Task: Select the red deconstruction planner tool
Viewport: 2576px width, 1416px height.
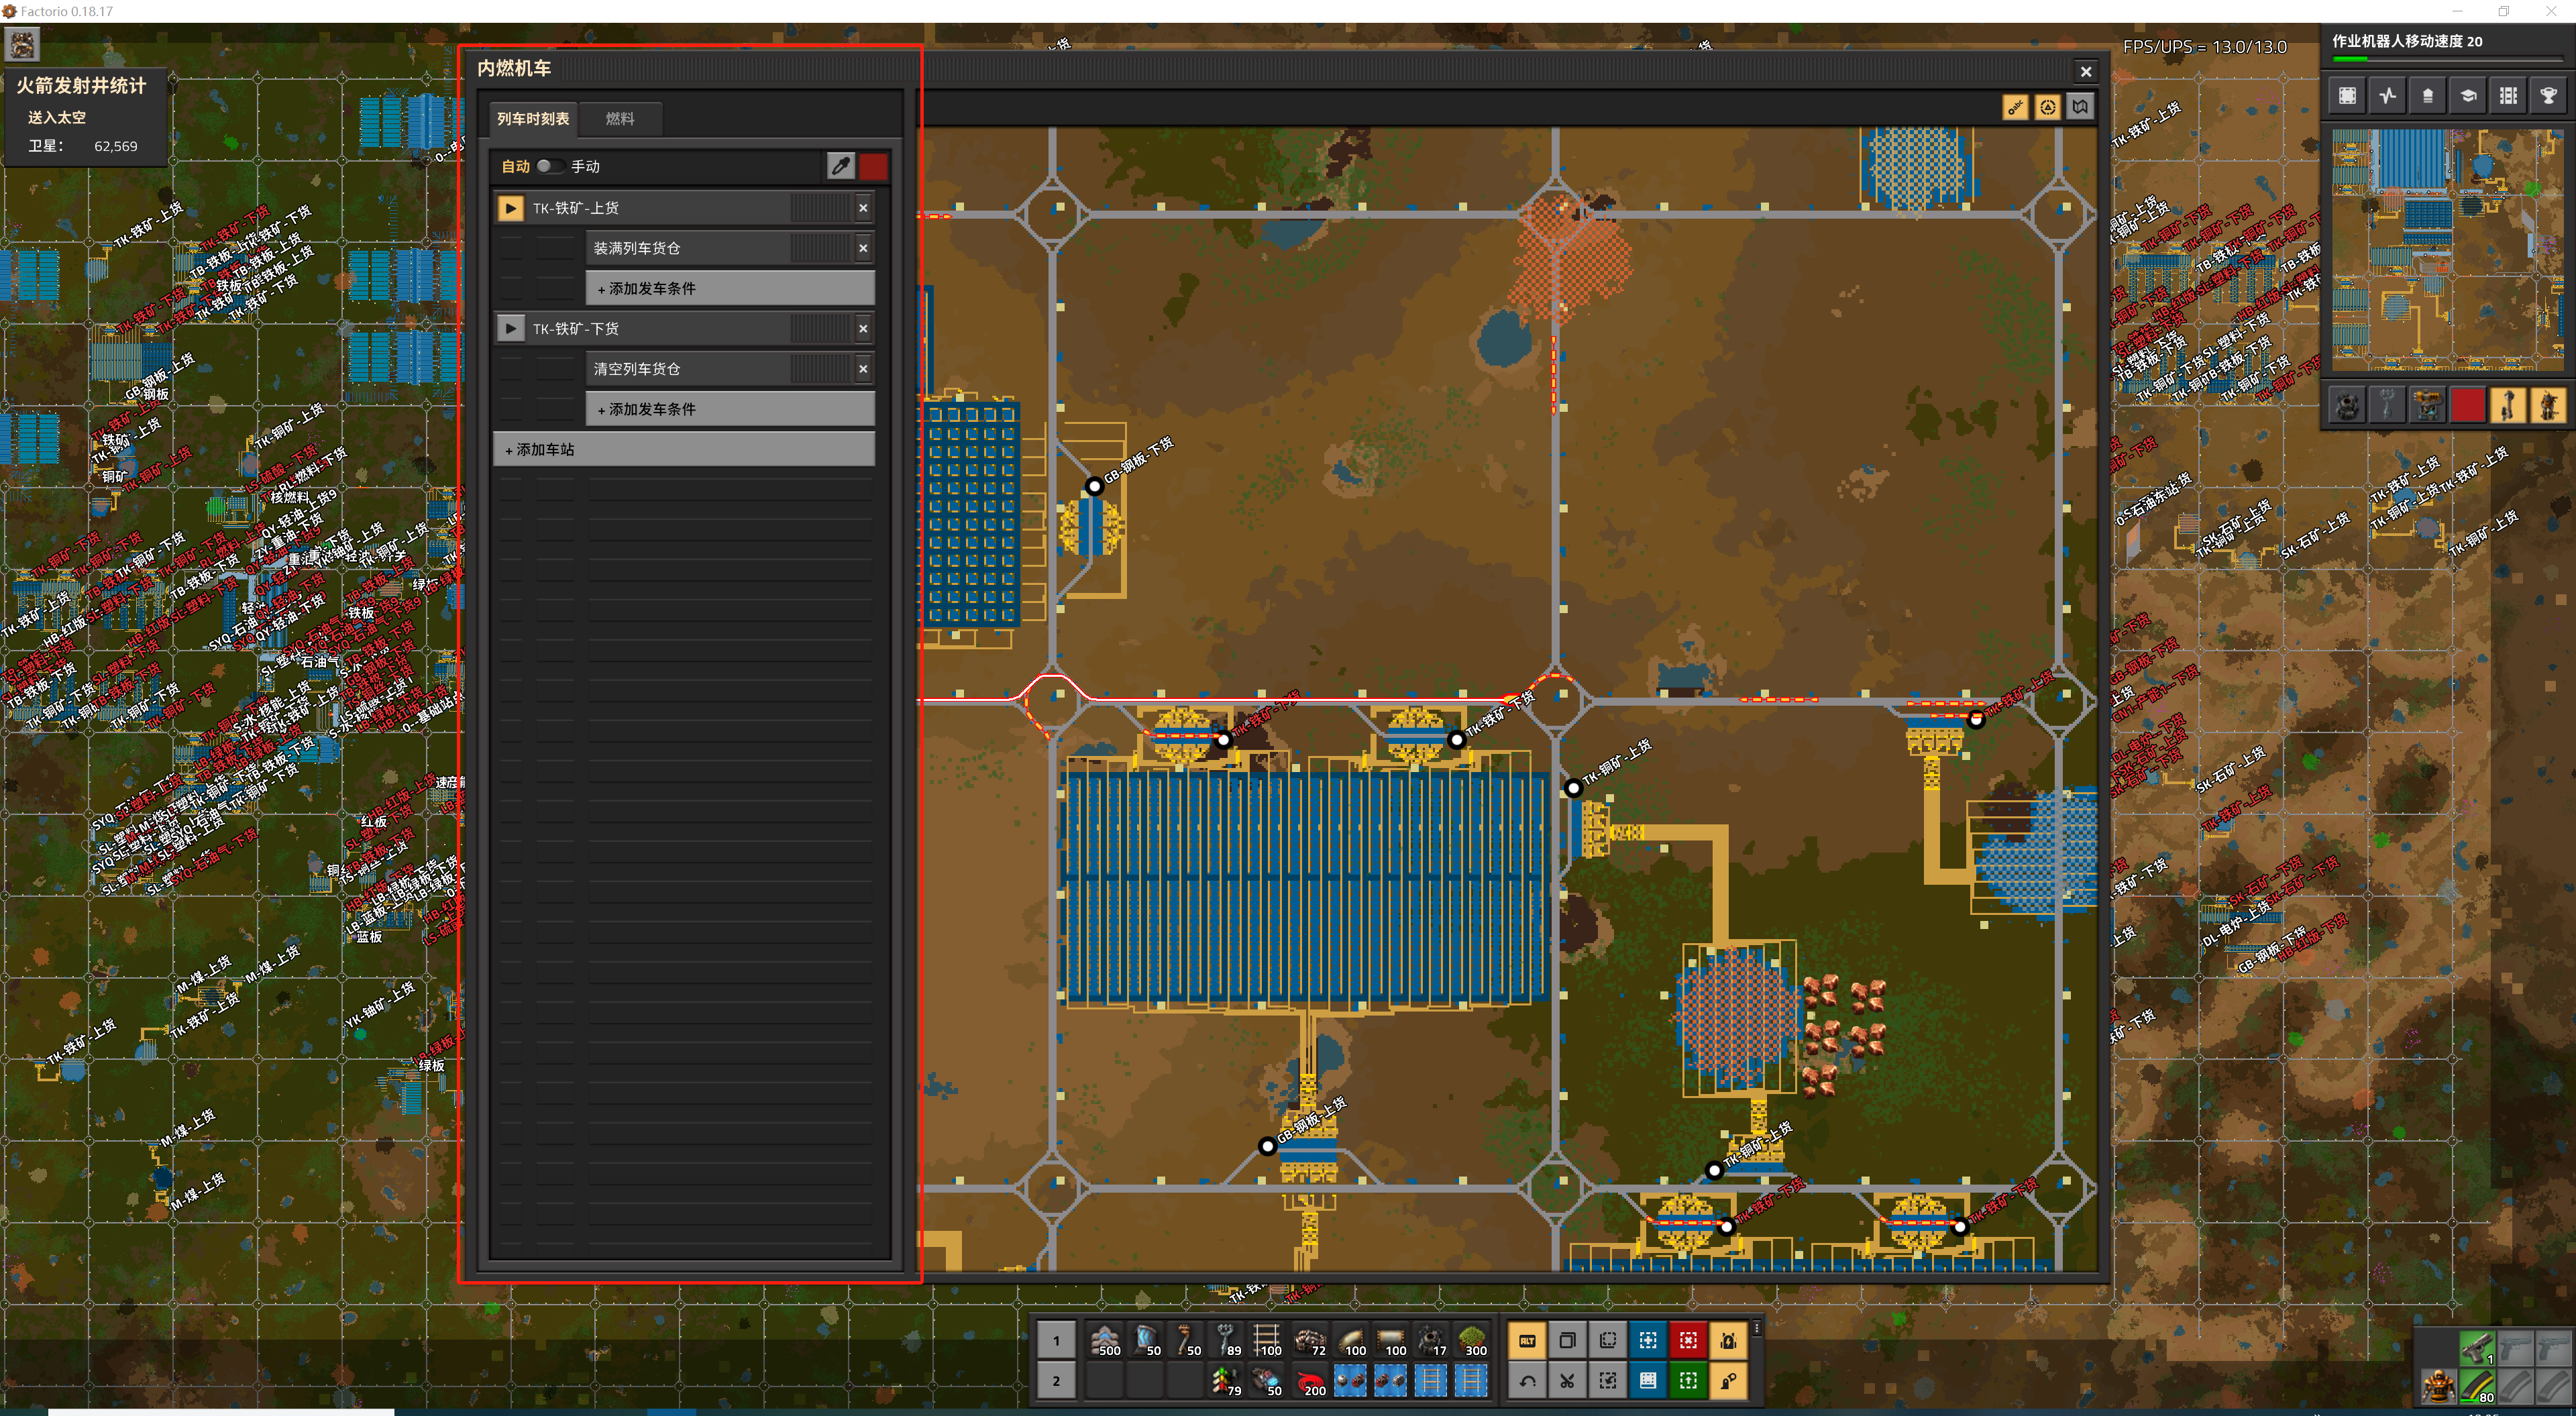Action: pos(1688,1340)
